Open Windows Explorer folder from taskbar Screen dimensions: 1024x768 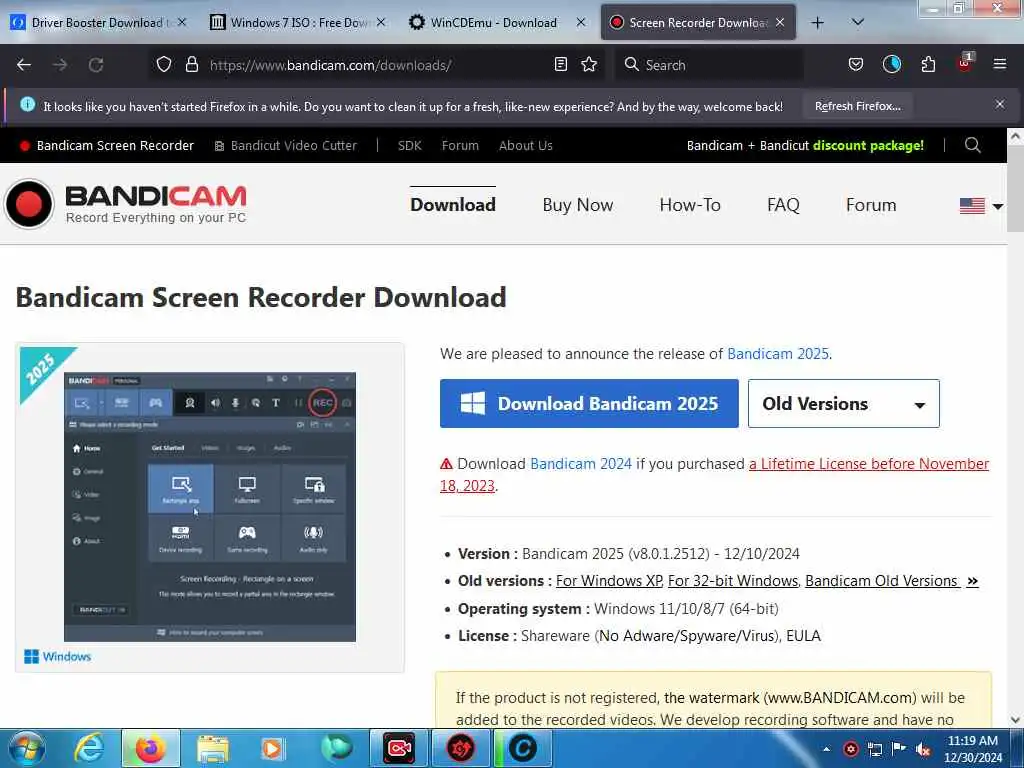coord(213,748)
